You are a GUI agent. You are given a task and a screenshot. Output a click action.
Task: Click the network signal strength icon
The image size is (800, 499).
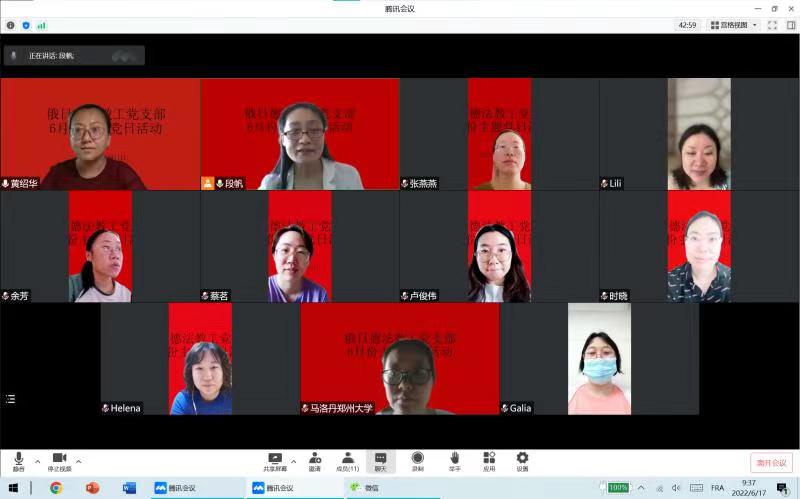[x=41, y=25]
